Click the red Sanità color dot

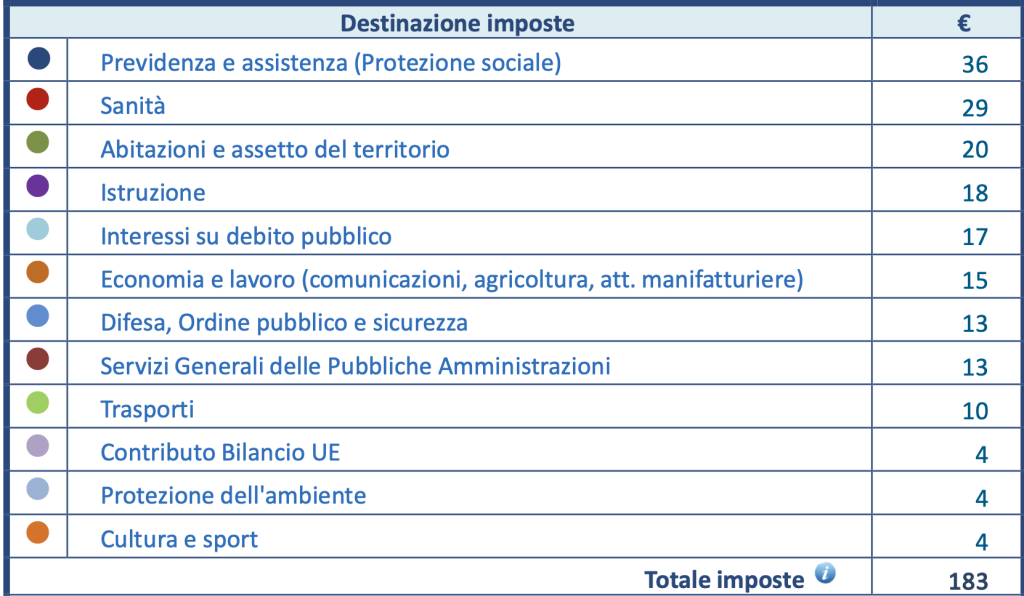[x=37, y=99]
